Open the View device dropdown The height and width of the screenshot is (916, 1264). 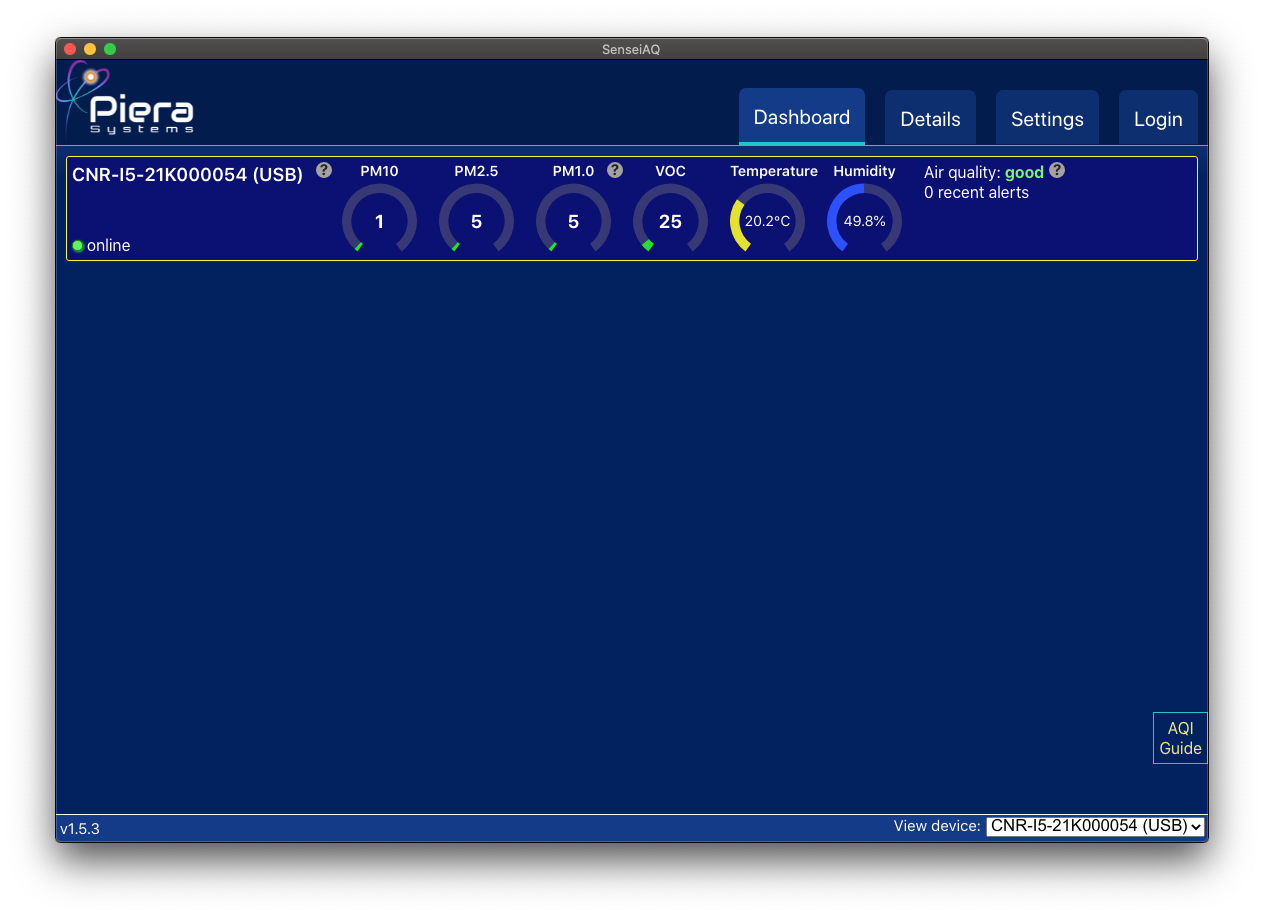click(x=1095, y=826)
